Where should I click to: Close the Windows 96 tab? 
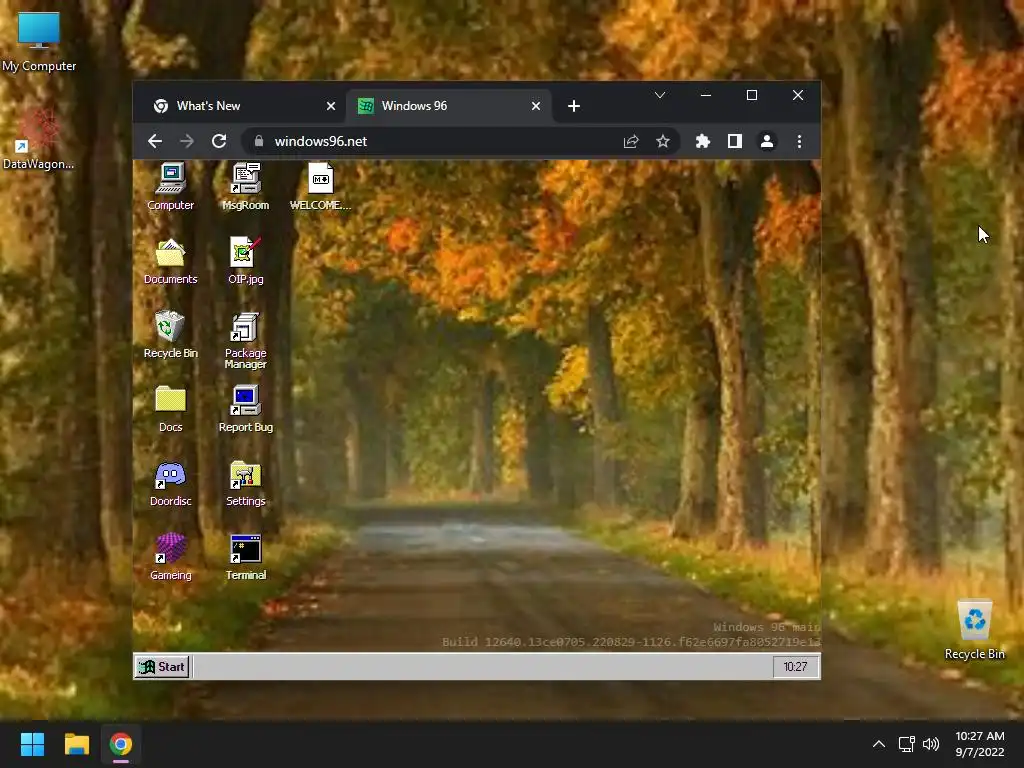(536, 106)
